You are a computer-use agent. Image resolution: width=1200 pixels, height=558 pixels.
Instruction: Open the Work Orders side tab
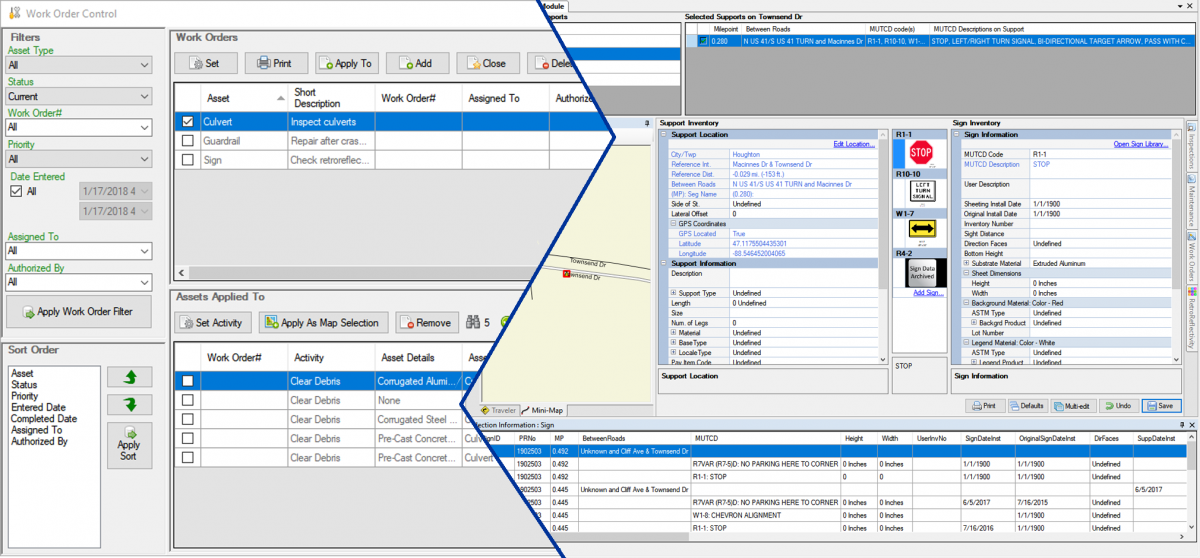click(1191, 259)
